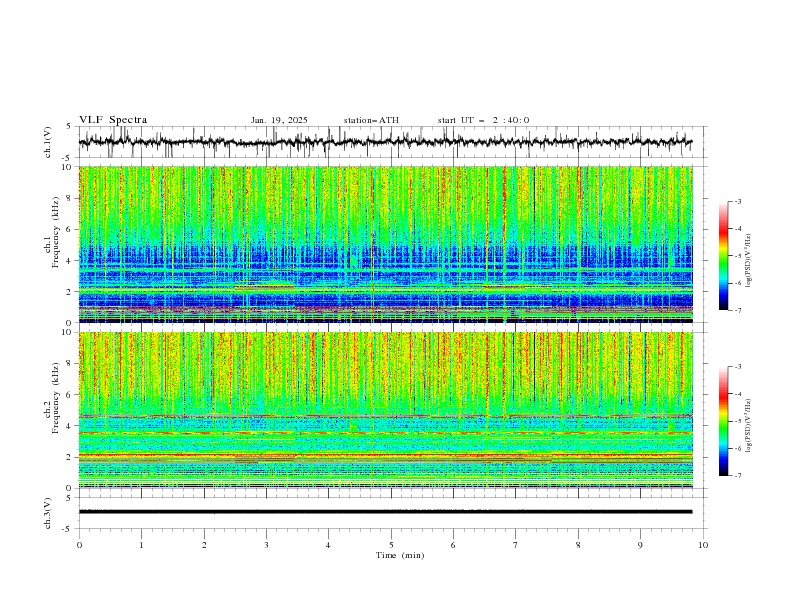Click the "-5" volt tick on ch.3(V) axis
Viewport: 792px width, 612px height.
point(67,529)
